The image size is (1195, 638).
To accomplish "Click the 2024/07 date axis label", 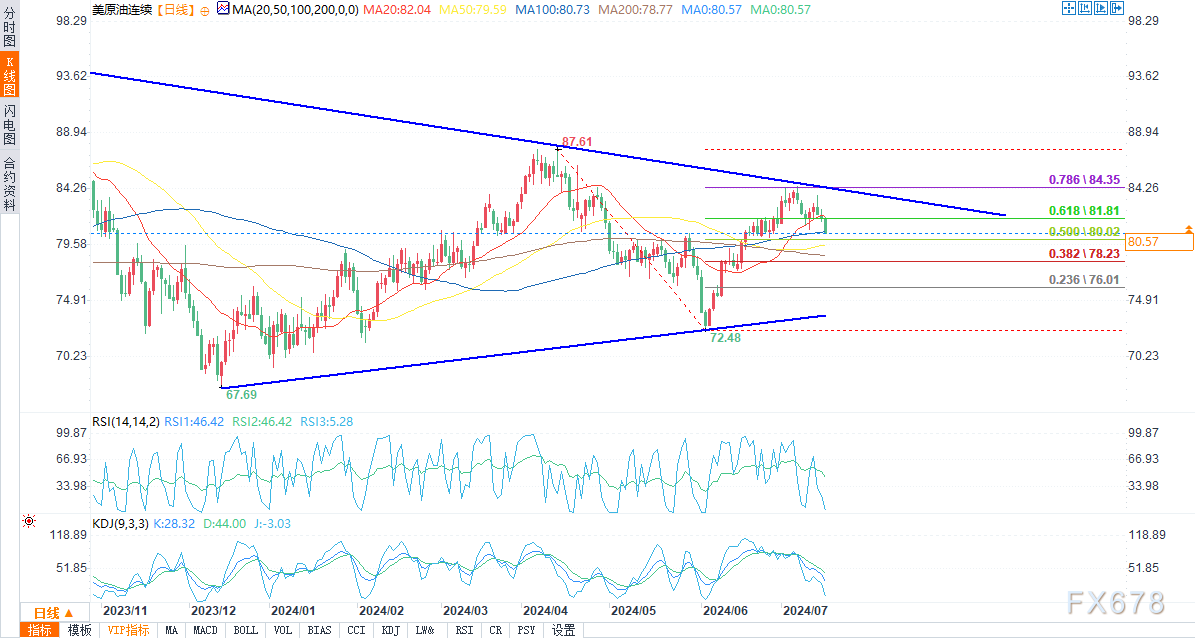I will pos(805,611).
